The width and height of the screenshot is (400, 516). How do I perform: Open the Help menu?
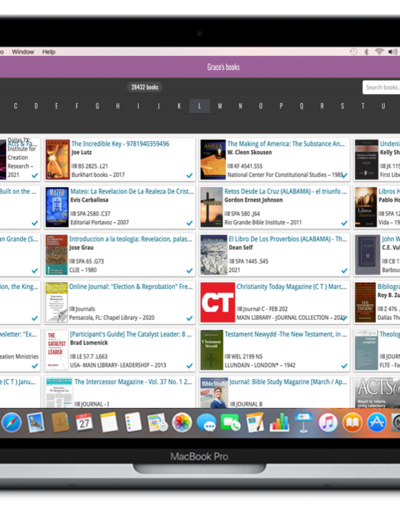[49, 52]
